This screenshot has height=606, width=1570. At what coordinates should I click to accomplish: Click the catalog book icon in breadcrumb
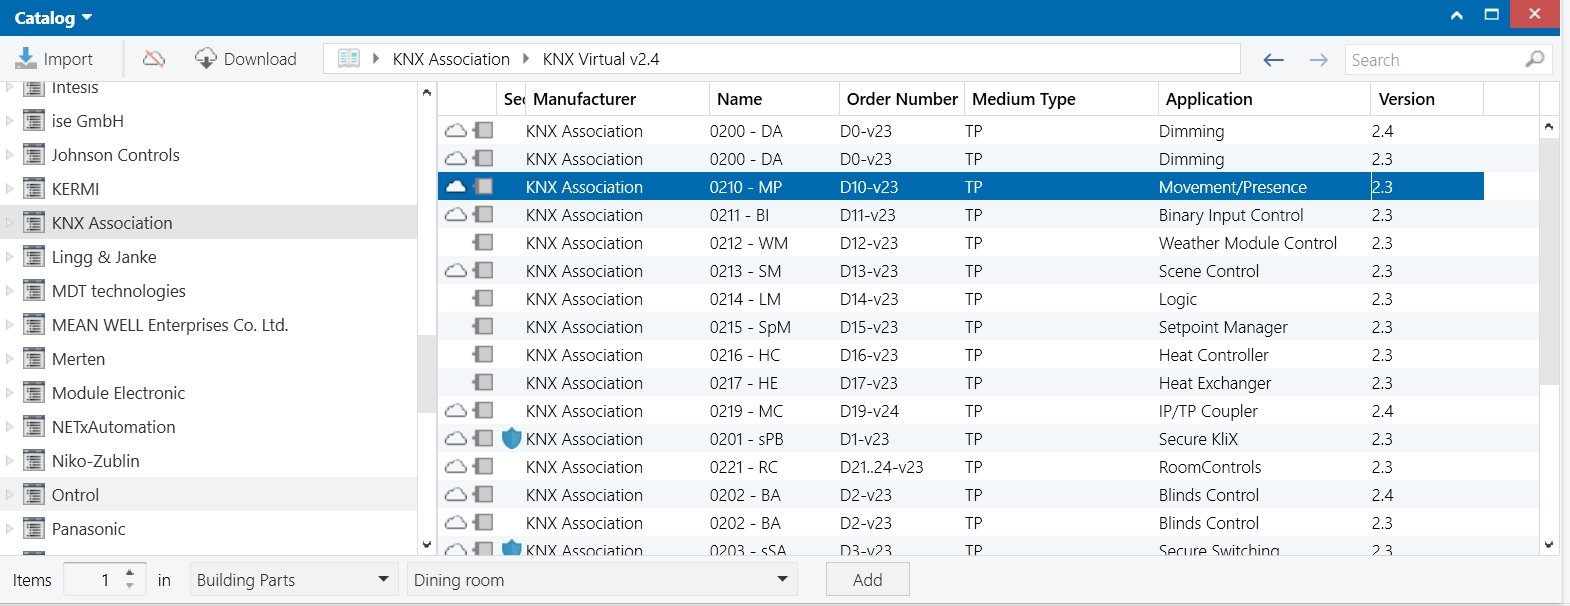[x=348, y=59]
